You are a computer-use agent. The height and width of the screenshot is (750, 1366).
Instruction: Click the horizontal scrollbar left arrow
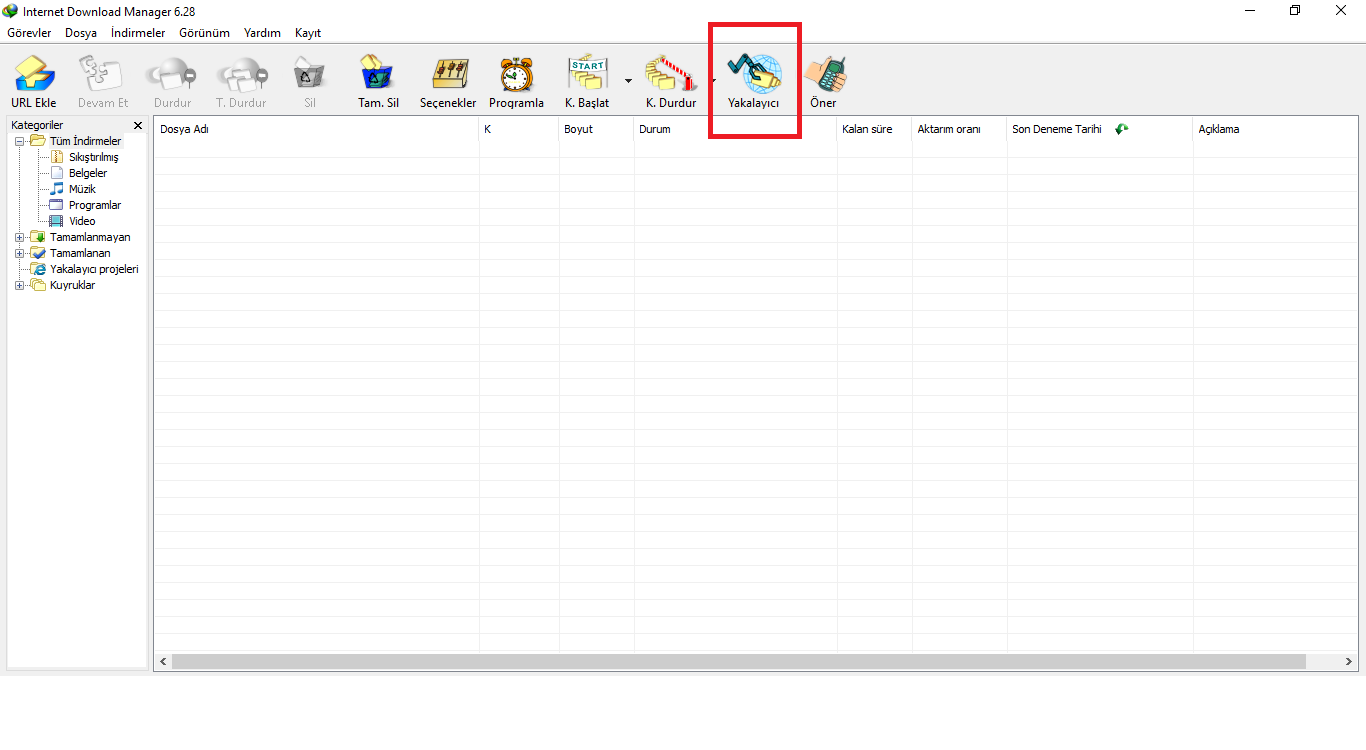(163, 662)
